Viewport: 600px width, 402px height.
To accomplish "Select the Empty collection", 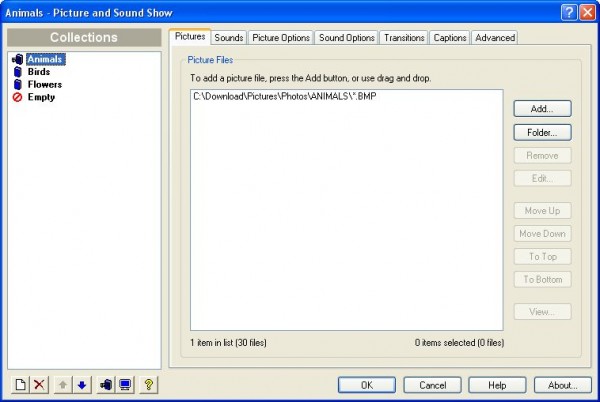I will 41,97.
